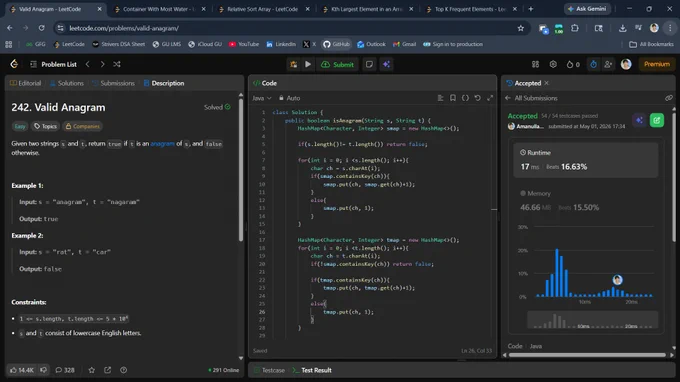Click the LeetCode logo icon
The width and height of the screenshot is (680, 382).
pos(14,64)
